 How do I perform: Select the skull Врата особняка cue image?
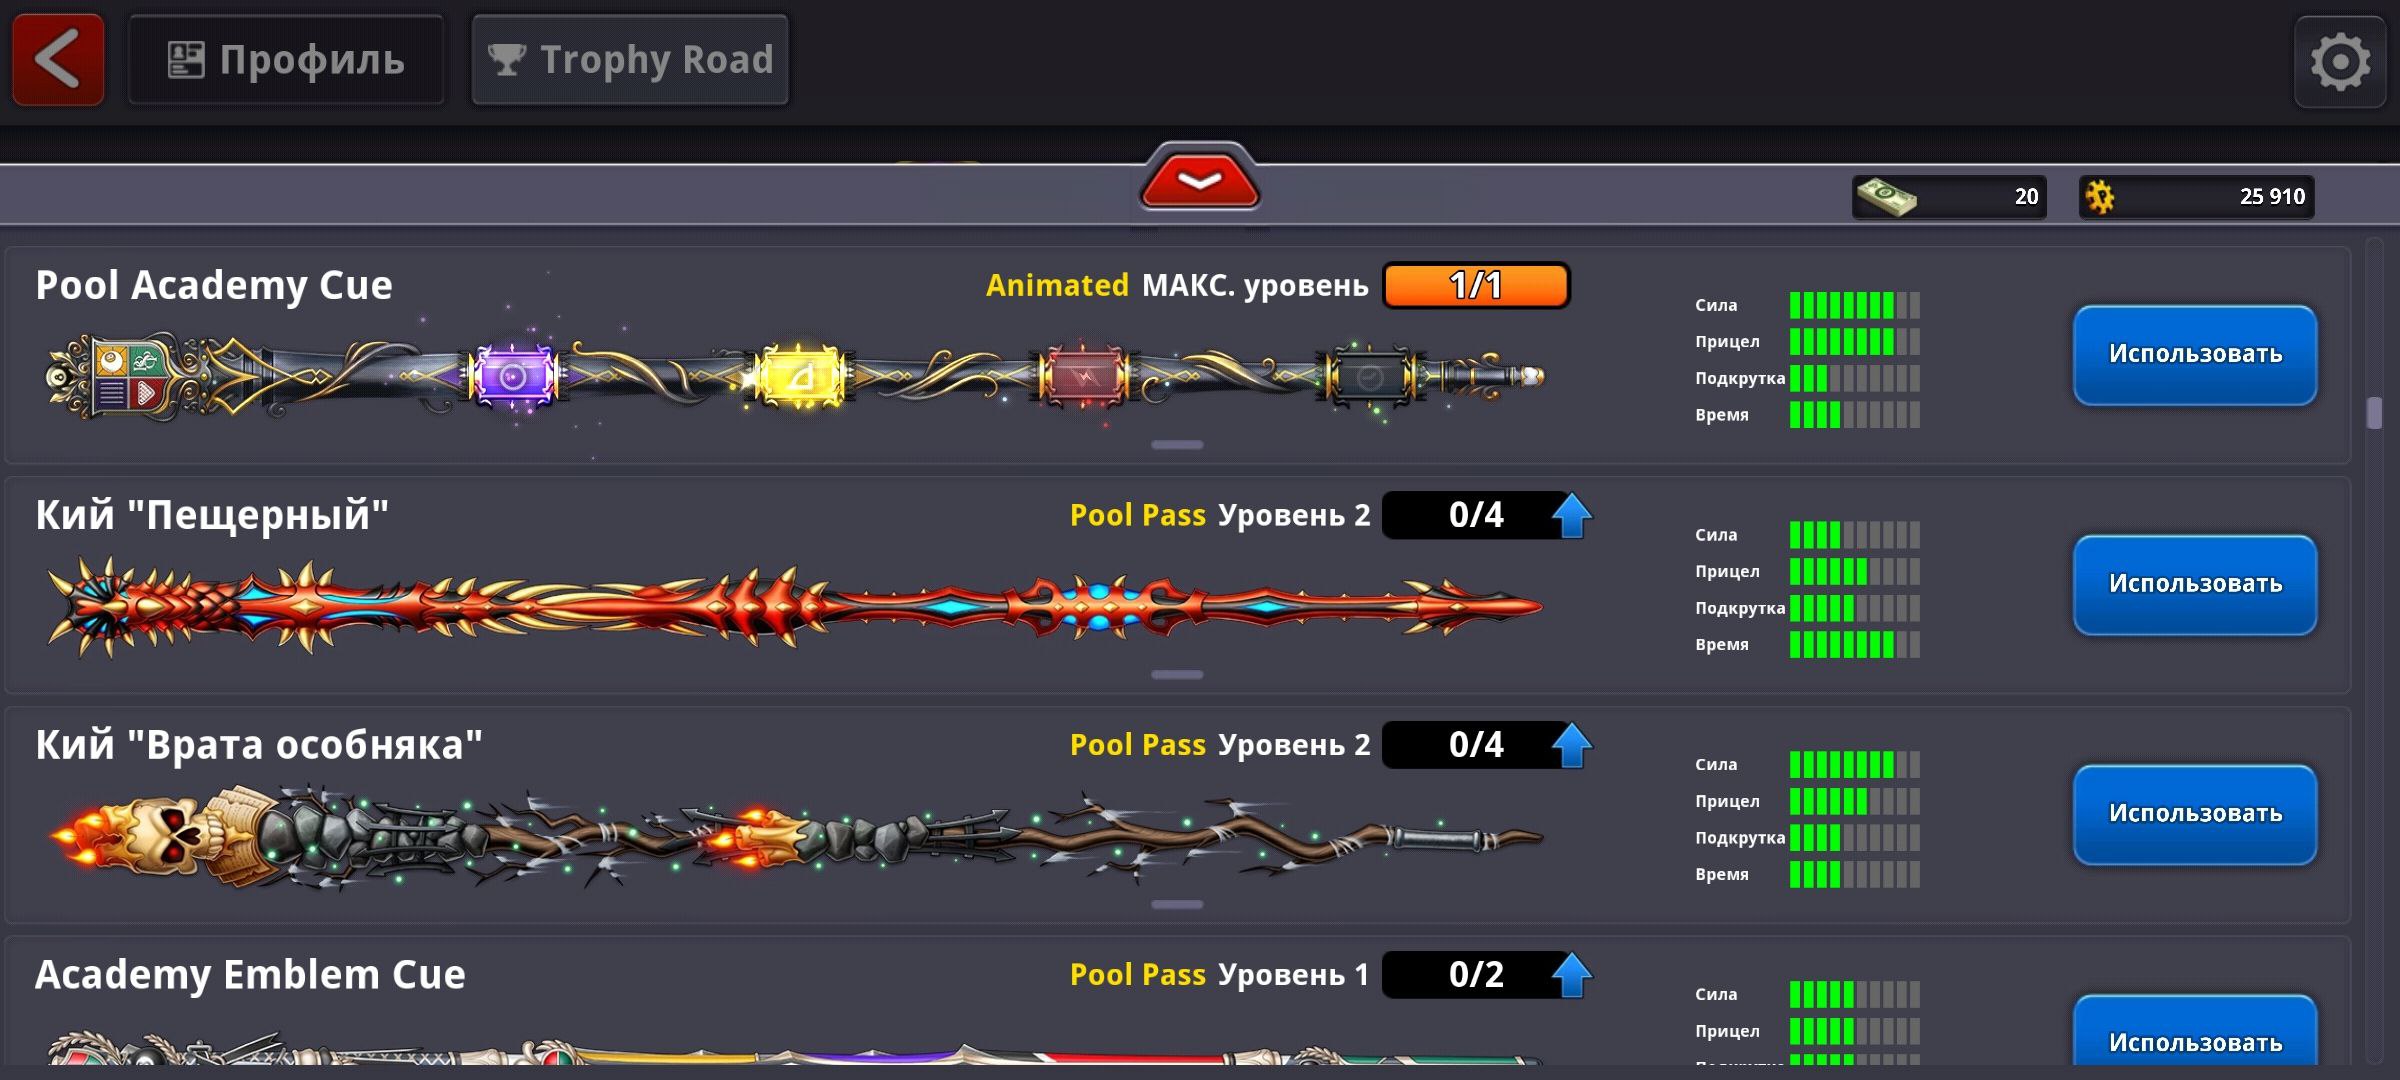pos(797,838)
